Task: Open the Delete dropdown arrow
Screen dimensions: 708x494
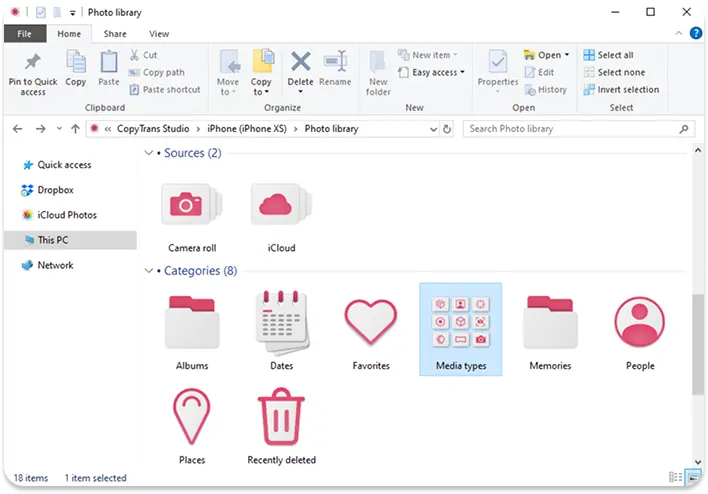Action: coord(300,91)
